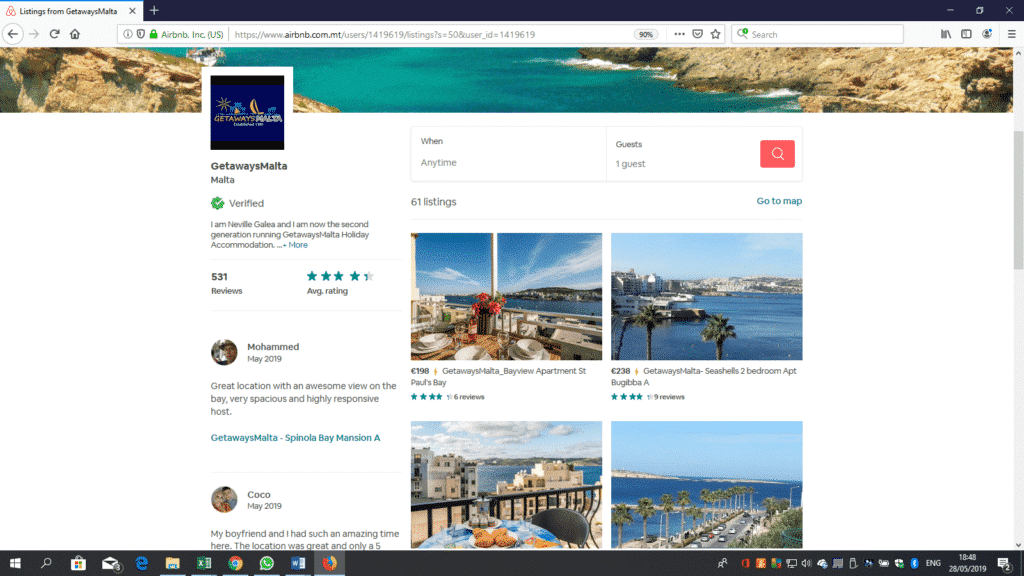
Task: Open the When date picker
Action: click(x=508, y=154)
